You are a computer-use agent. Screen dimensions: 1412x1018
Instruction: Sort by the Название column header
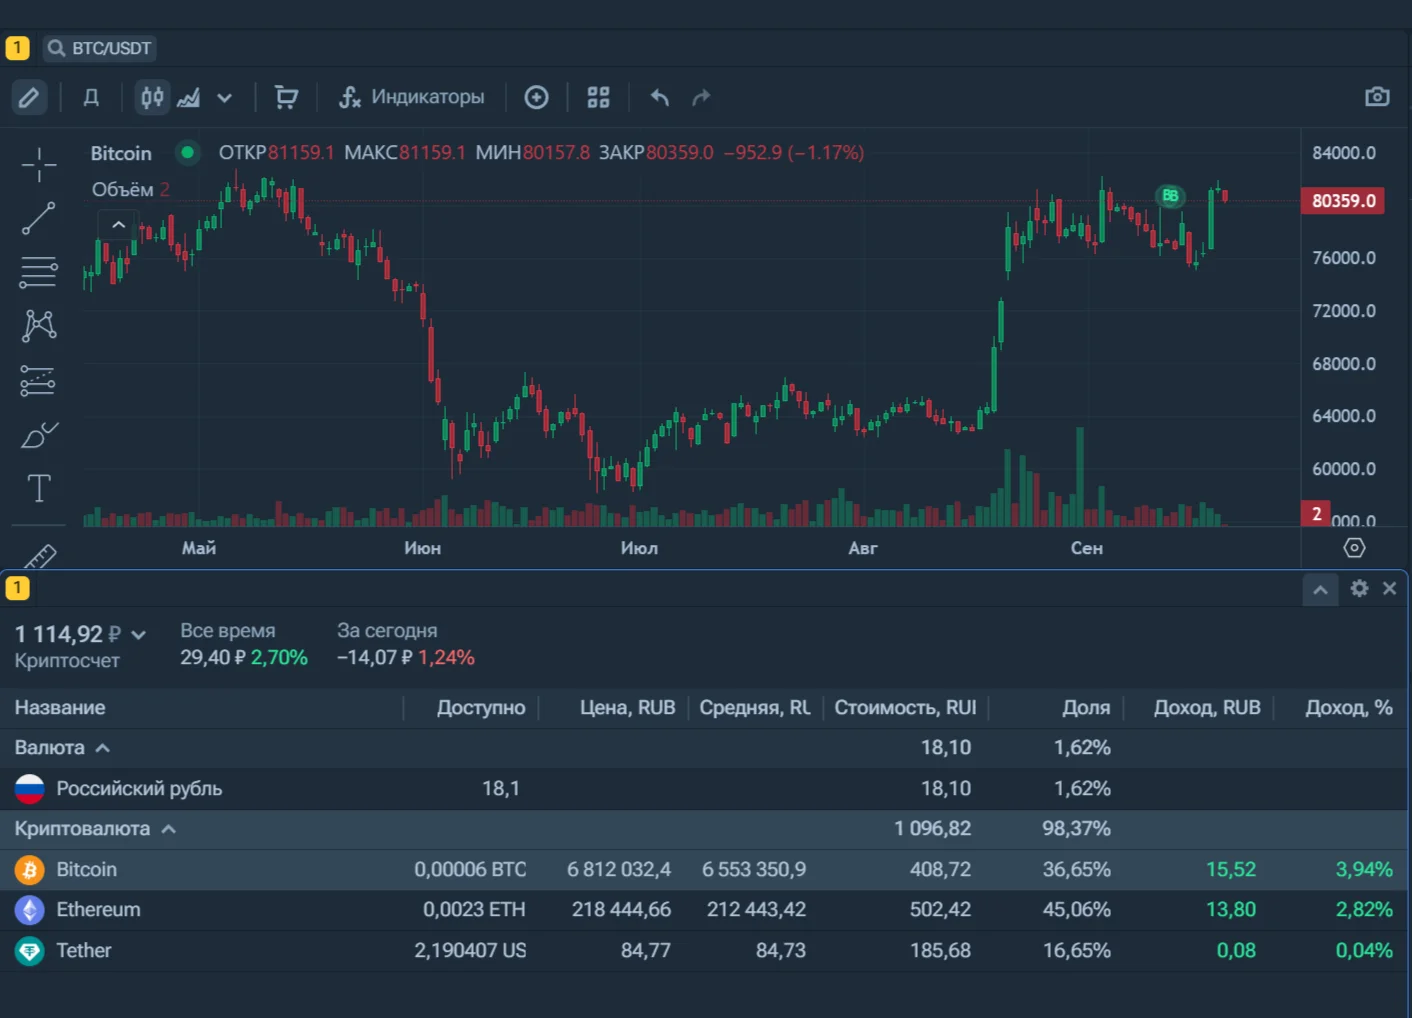[60, 708]
